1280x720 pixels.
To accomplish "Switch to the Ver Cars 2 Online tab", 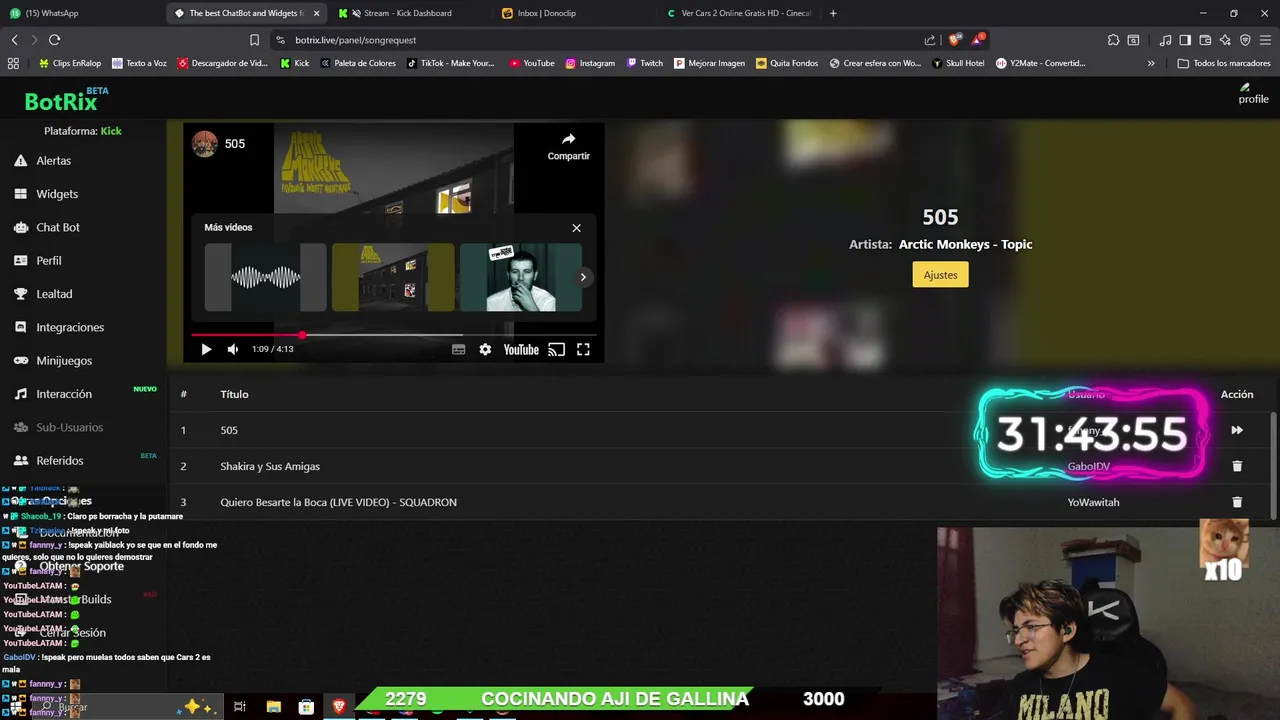I will (x=745, y=13).
